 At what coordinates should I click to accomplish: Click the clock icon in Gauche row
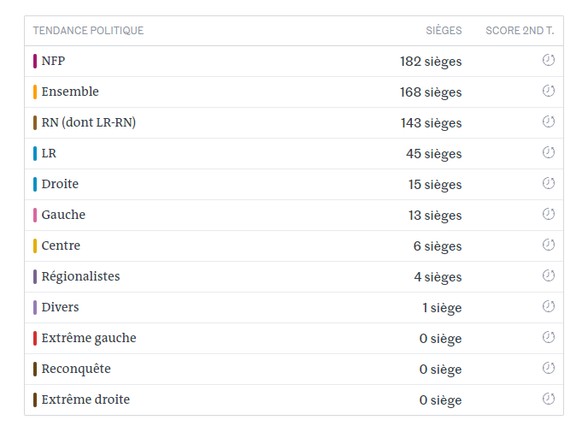549,214
